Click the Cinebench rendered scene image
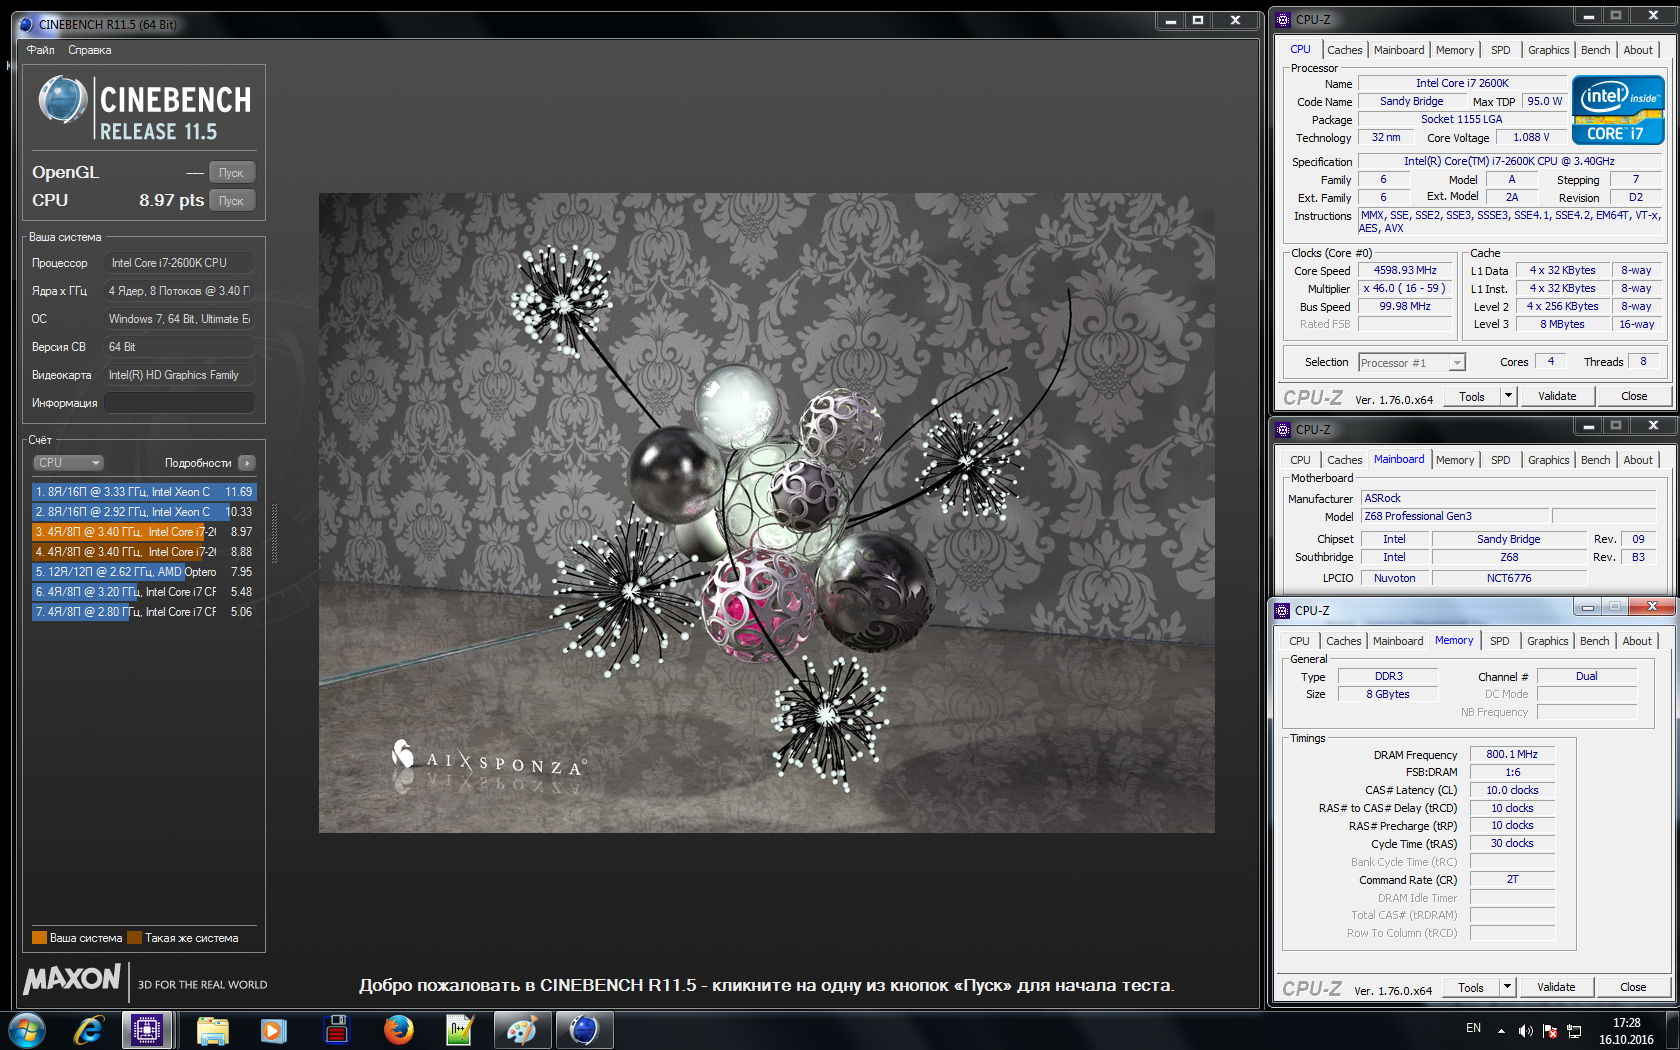The image size is (1680, 1050). tap(767, 513)
